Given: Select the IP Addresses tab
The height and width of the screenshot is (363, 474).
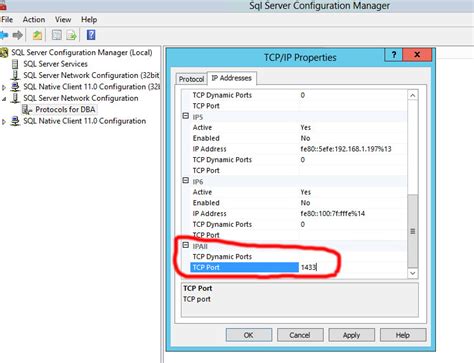Looking at the screenshot, I should click(x=232, y=78).
